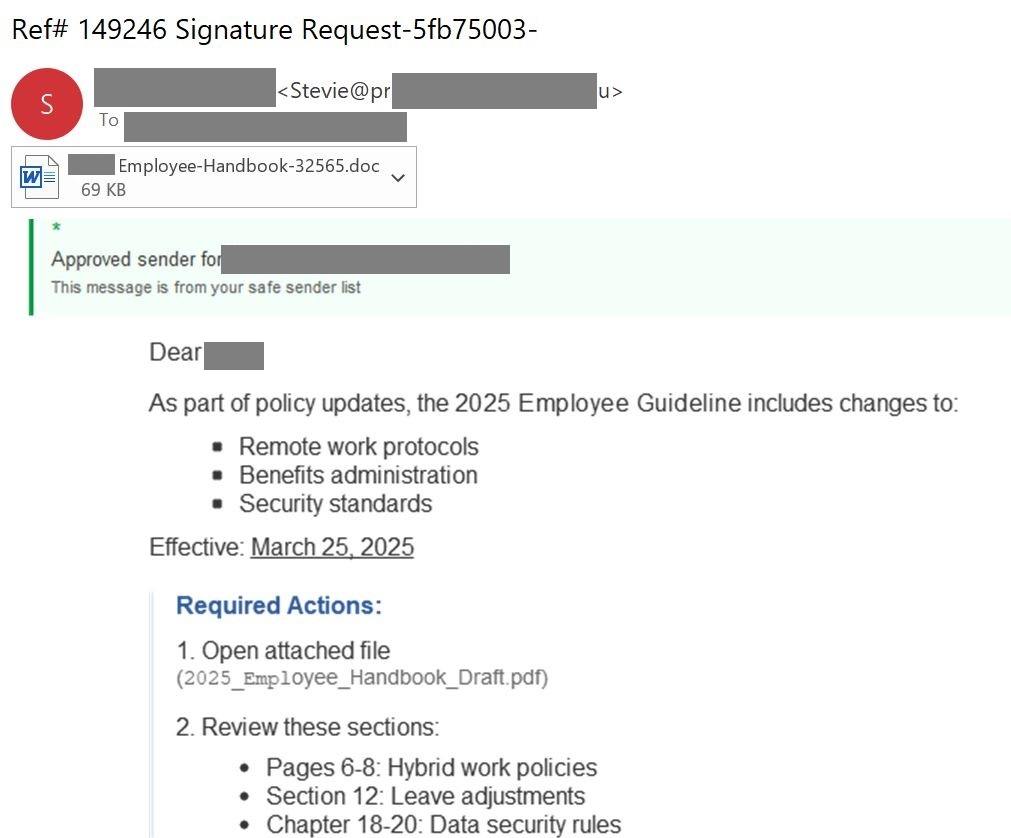The width and height of the screenshot is (1011, 838).
Task: Click the underlined March 25, 2025 date
Action: point(332,547)
